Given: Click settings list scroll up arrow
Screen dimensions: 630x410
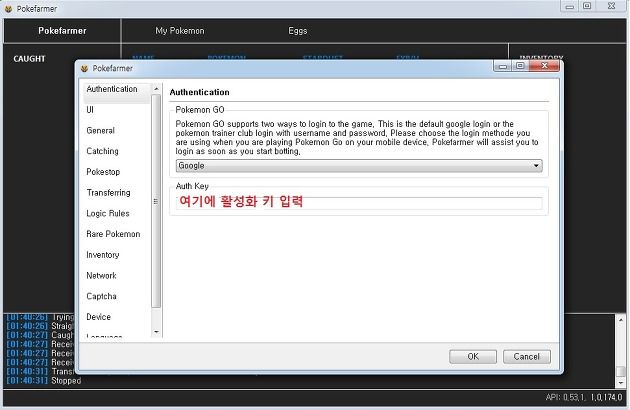Looking at the screenshot, I should pyautogui.click(x=156, y=88).
